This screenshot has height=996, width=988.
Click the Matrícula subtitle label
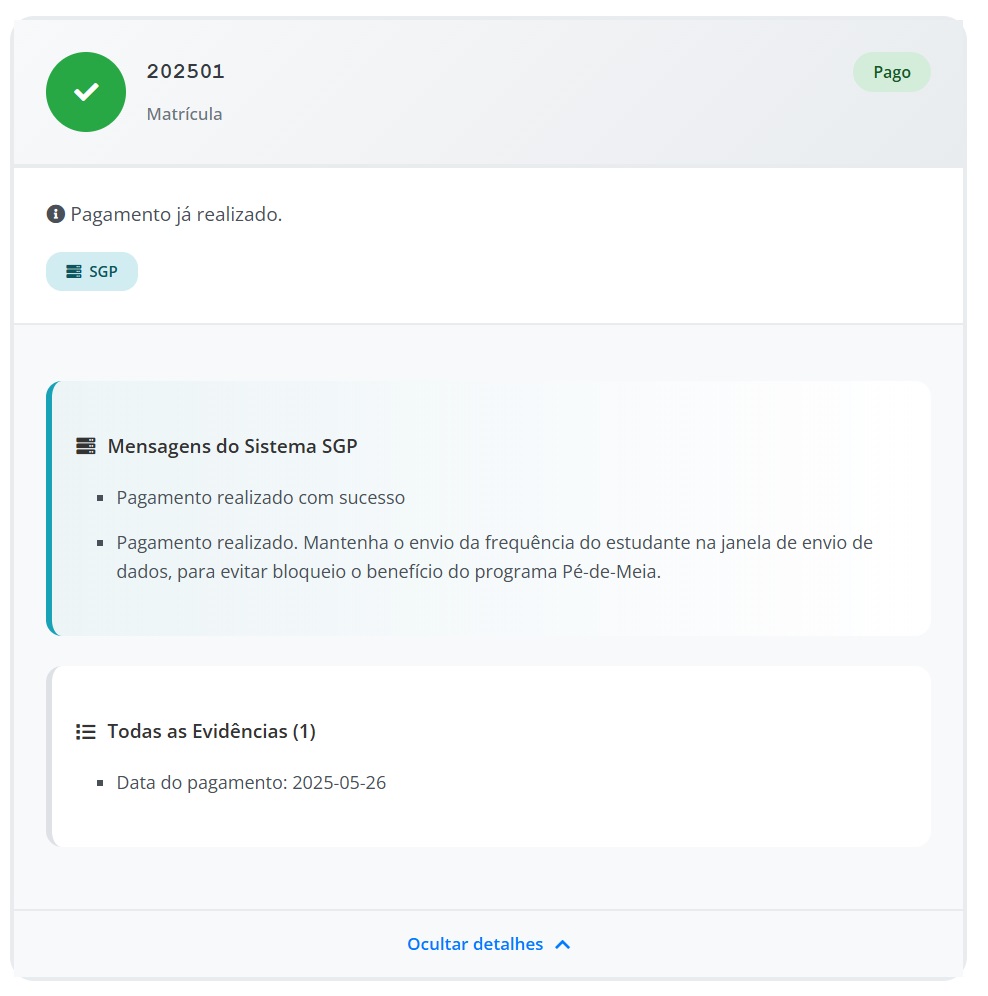(185, 114)
